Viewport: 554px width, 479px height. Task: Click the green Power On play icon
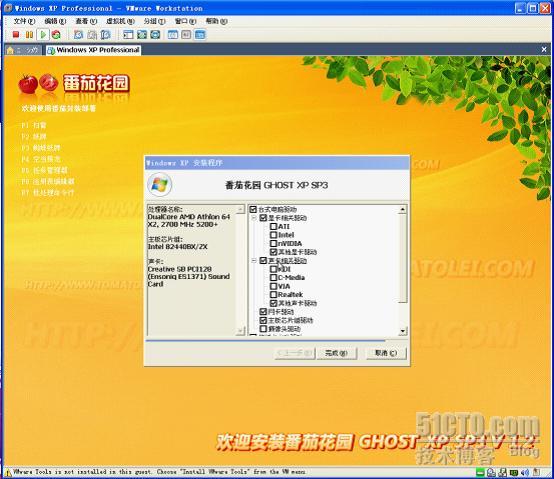(x=43, y=35)
